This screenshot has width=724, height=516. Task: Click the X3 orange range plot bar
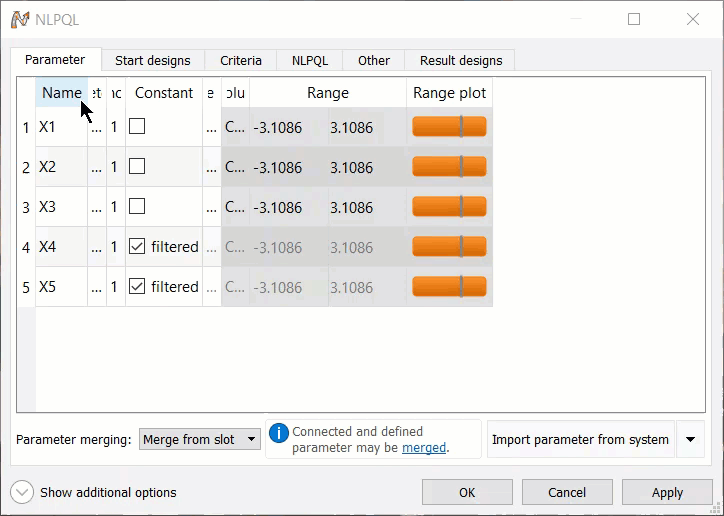(x=449, y=207)
